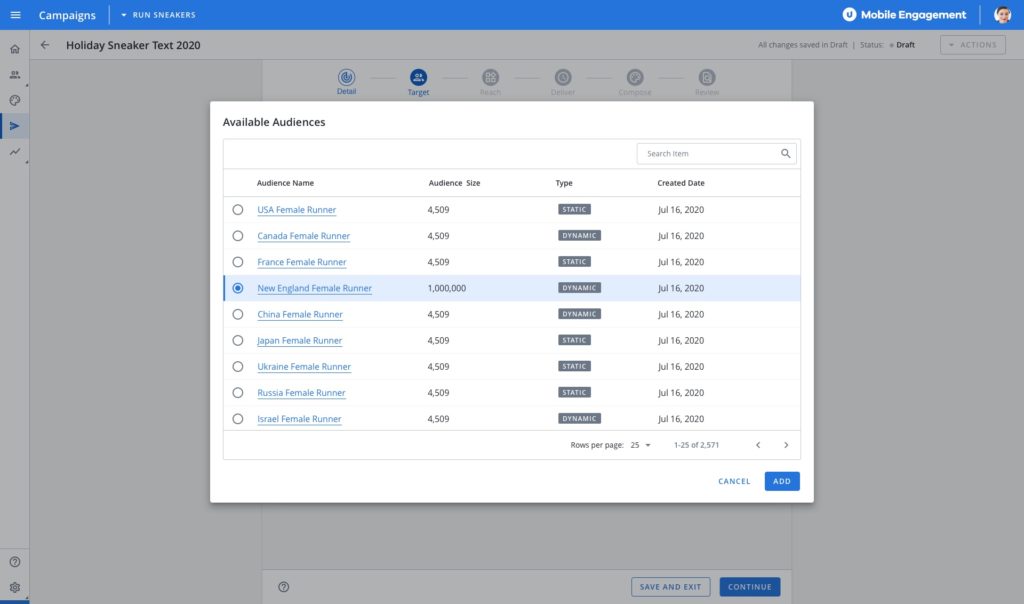The width and height of the screenshot is (1024, 604).
Task: Click the back arrow beside campaign title
Action: coord(44,45)
